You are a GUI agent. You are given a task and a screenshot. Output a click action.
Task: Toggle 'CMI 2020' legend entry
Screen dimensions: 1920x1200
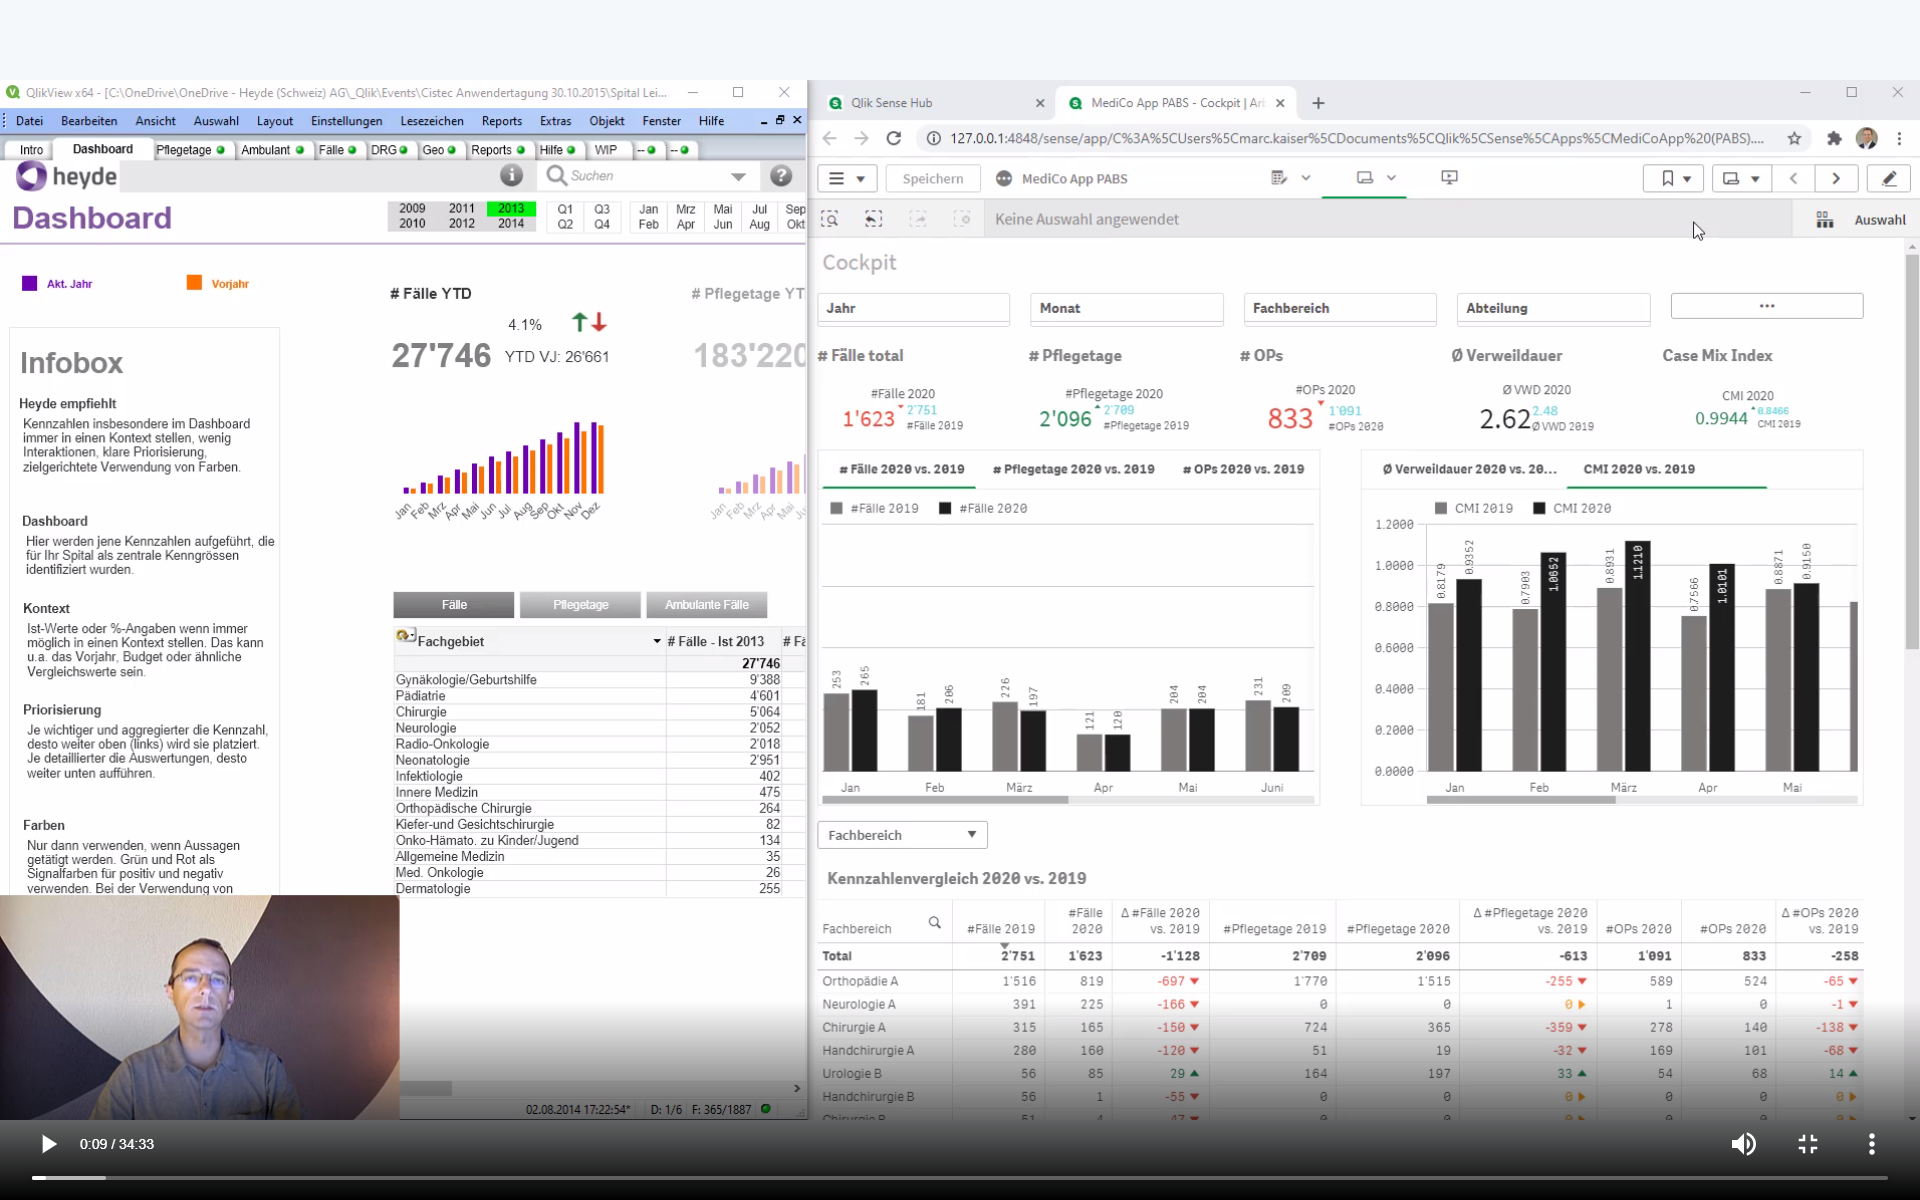coord(1572,508)
